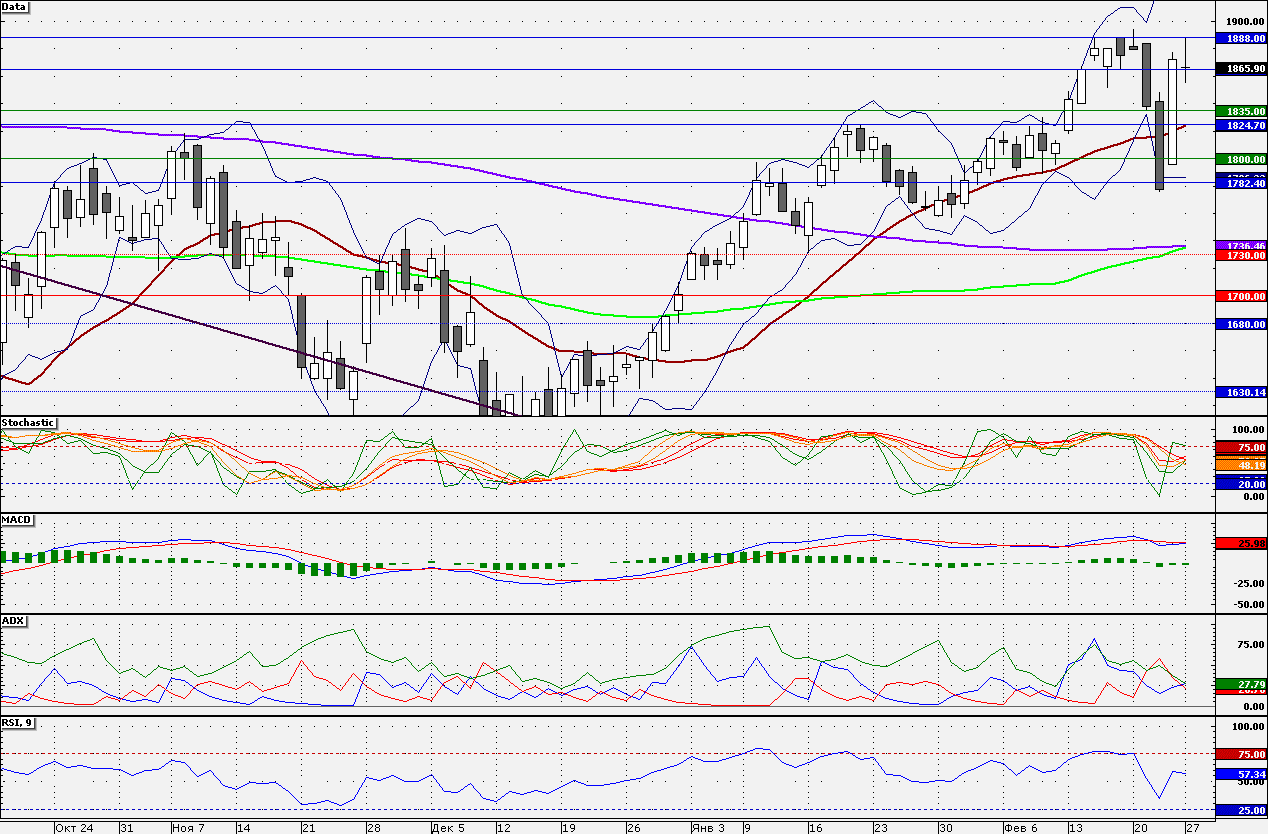Select the 1630.14 price level tag

pyautogui.click(x=1241, y=393)
